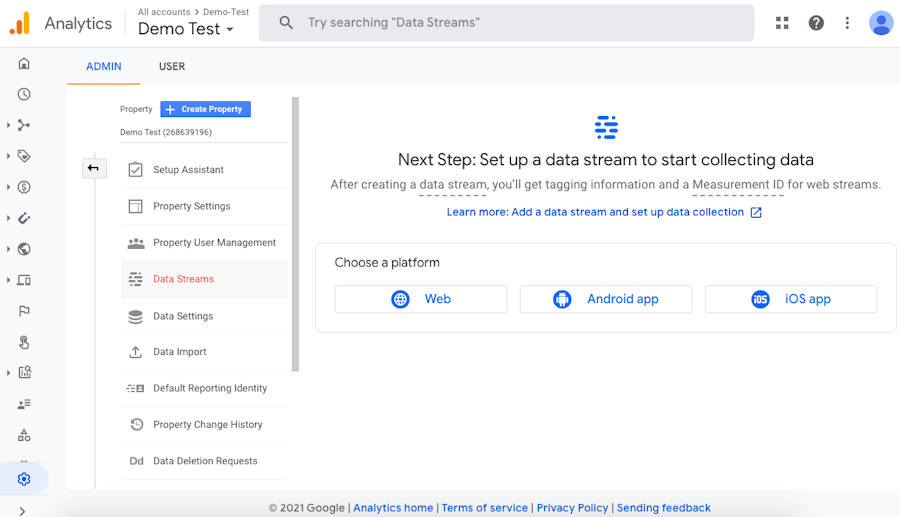Open Monetization dollar icon in sidebar

click(24, 187)
